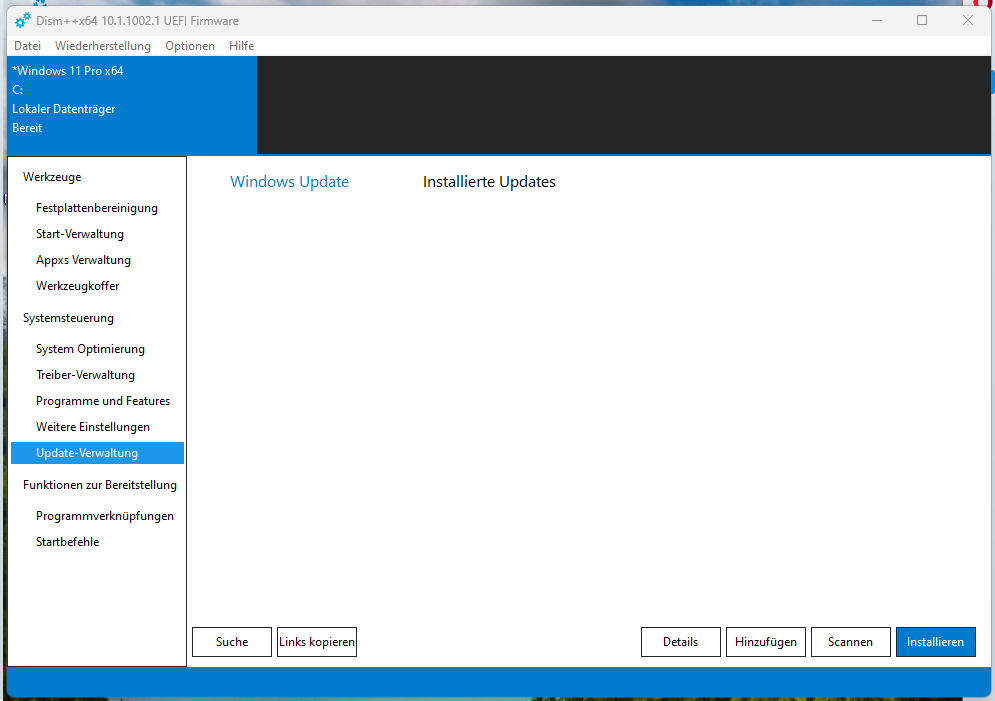The width and height of the screenshot is (995, 701).
Task: Click the Dism++ gear icon in title bar
Action: click(x=23, y=20)
